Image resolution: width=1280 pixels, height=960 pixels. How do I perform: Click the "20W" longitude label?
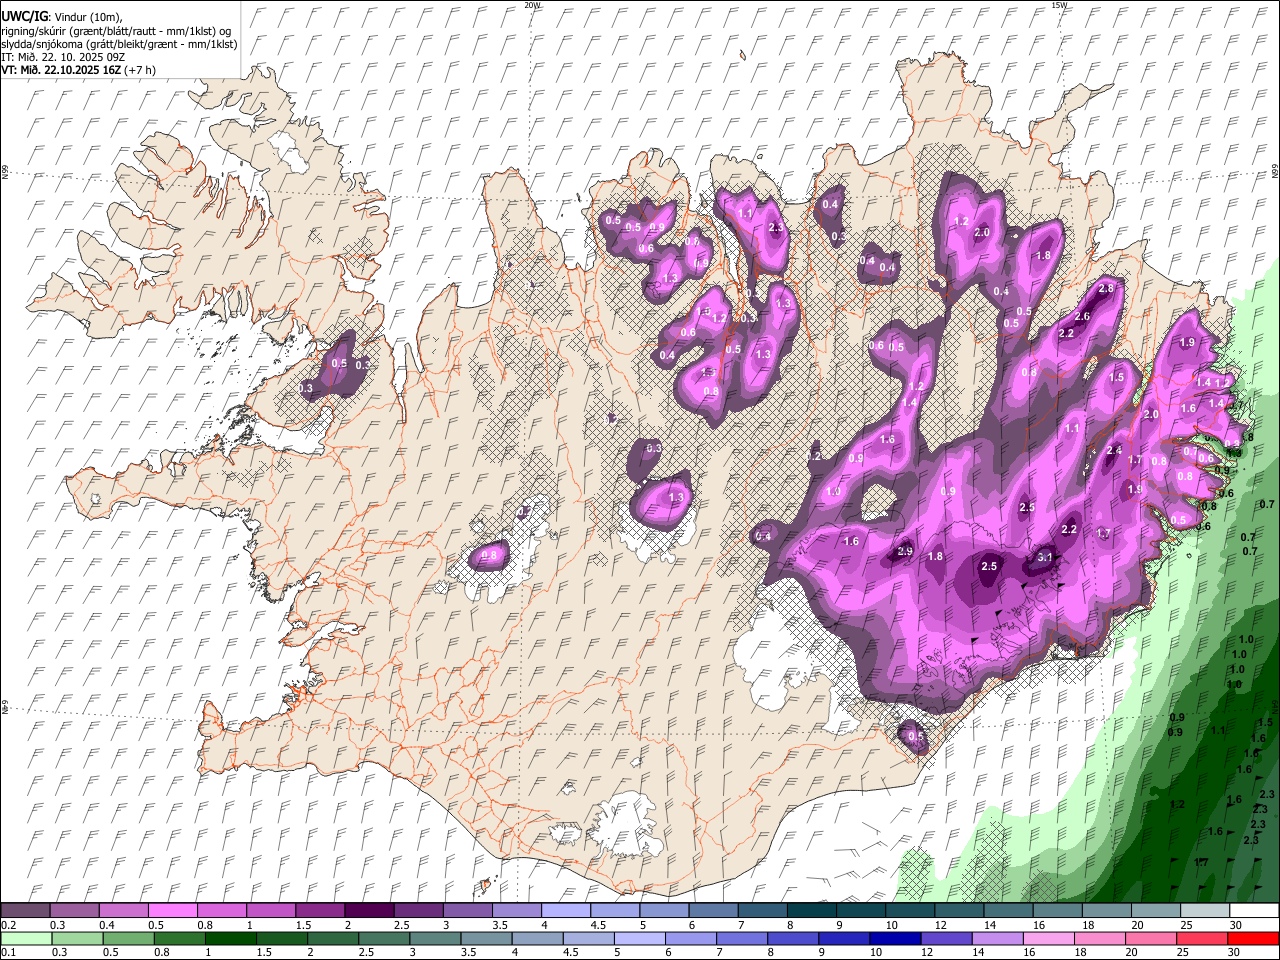pos(532,5)
